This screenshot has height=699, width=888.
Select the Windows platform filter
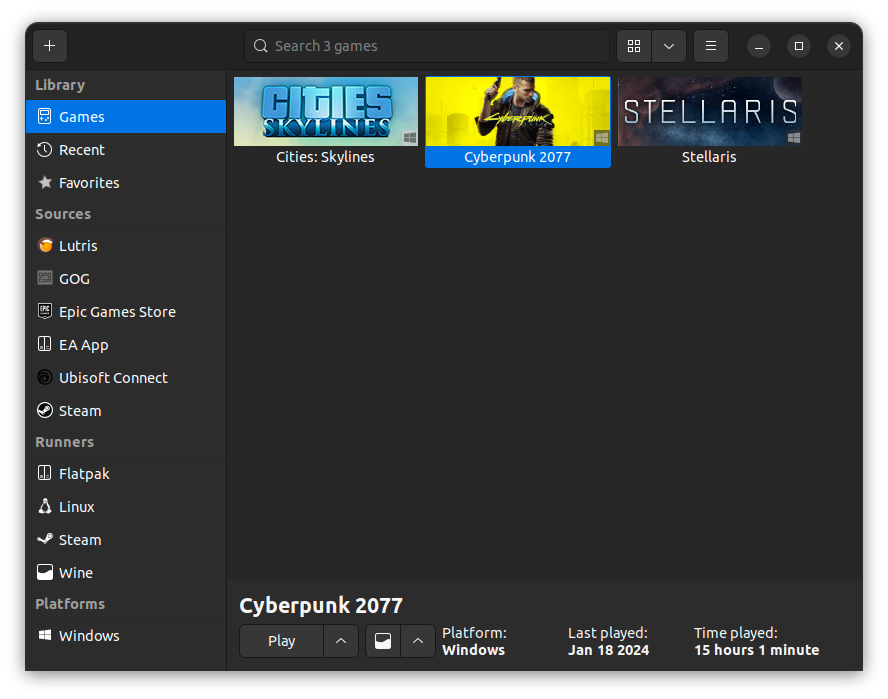pyautogui.click(x=126, y=636)
